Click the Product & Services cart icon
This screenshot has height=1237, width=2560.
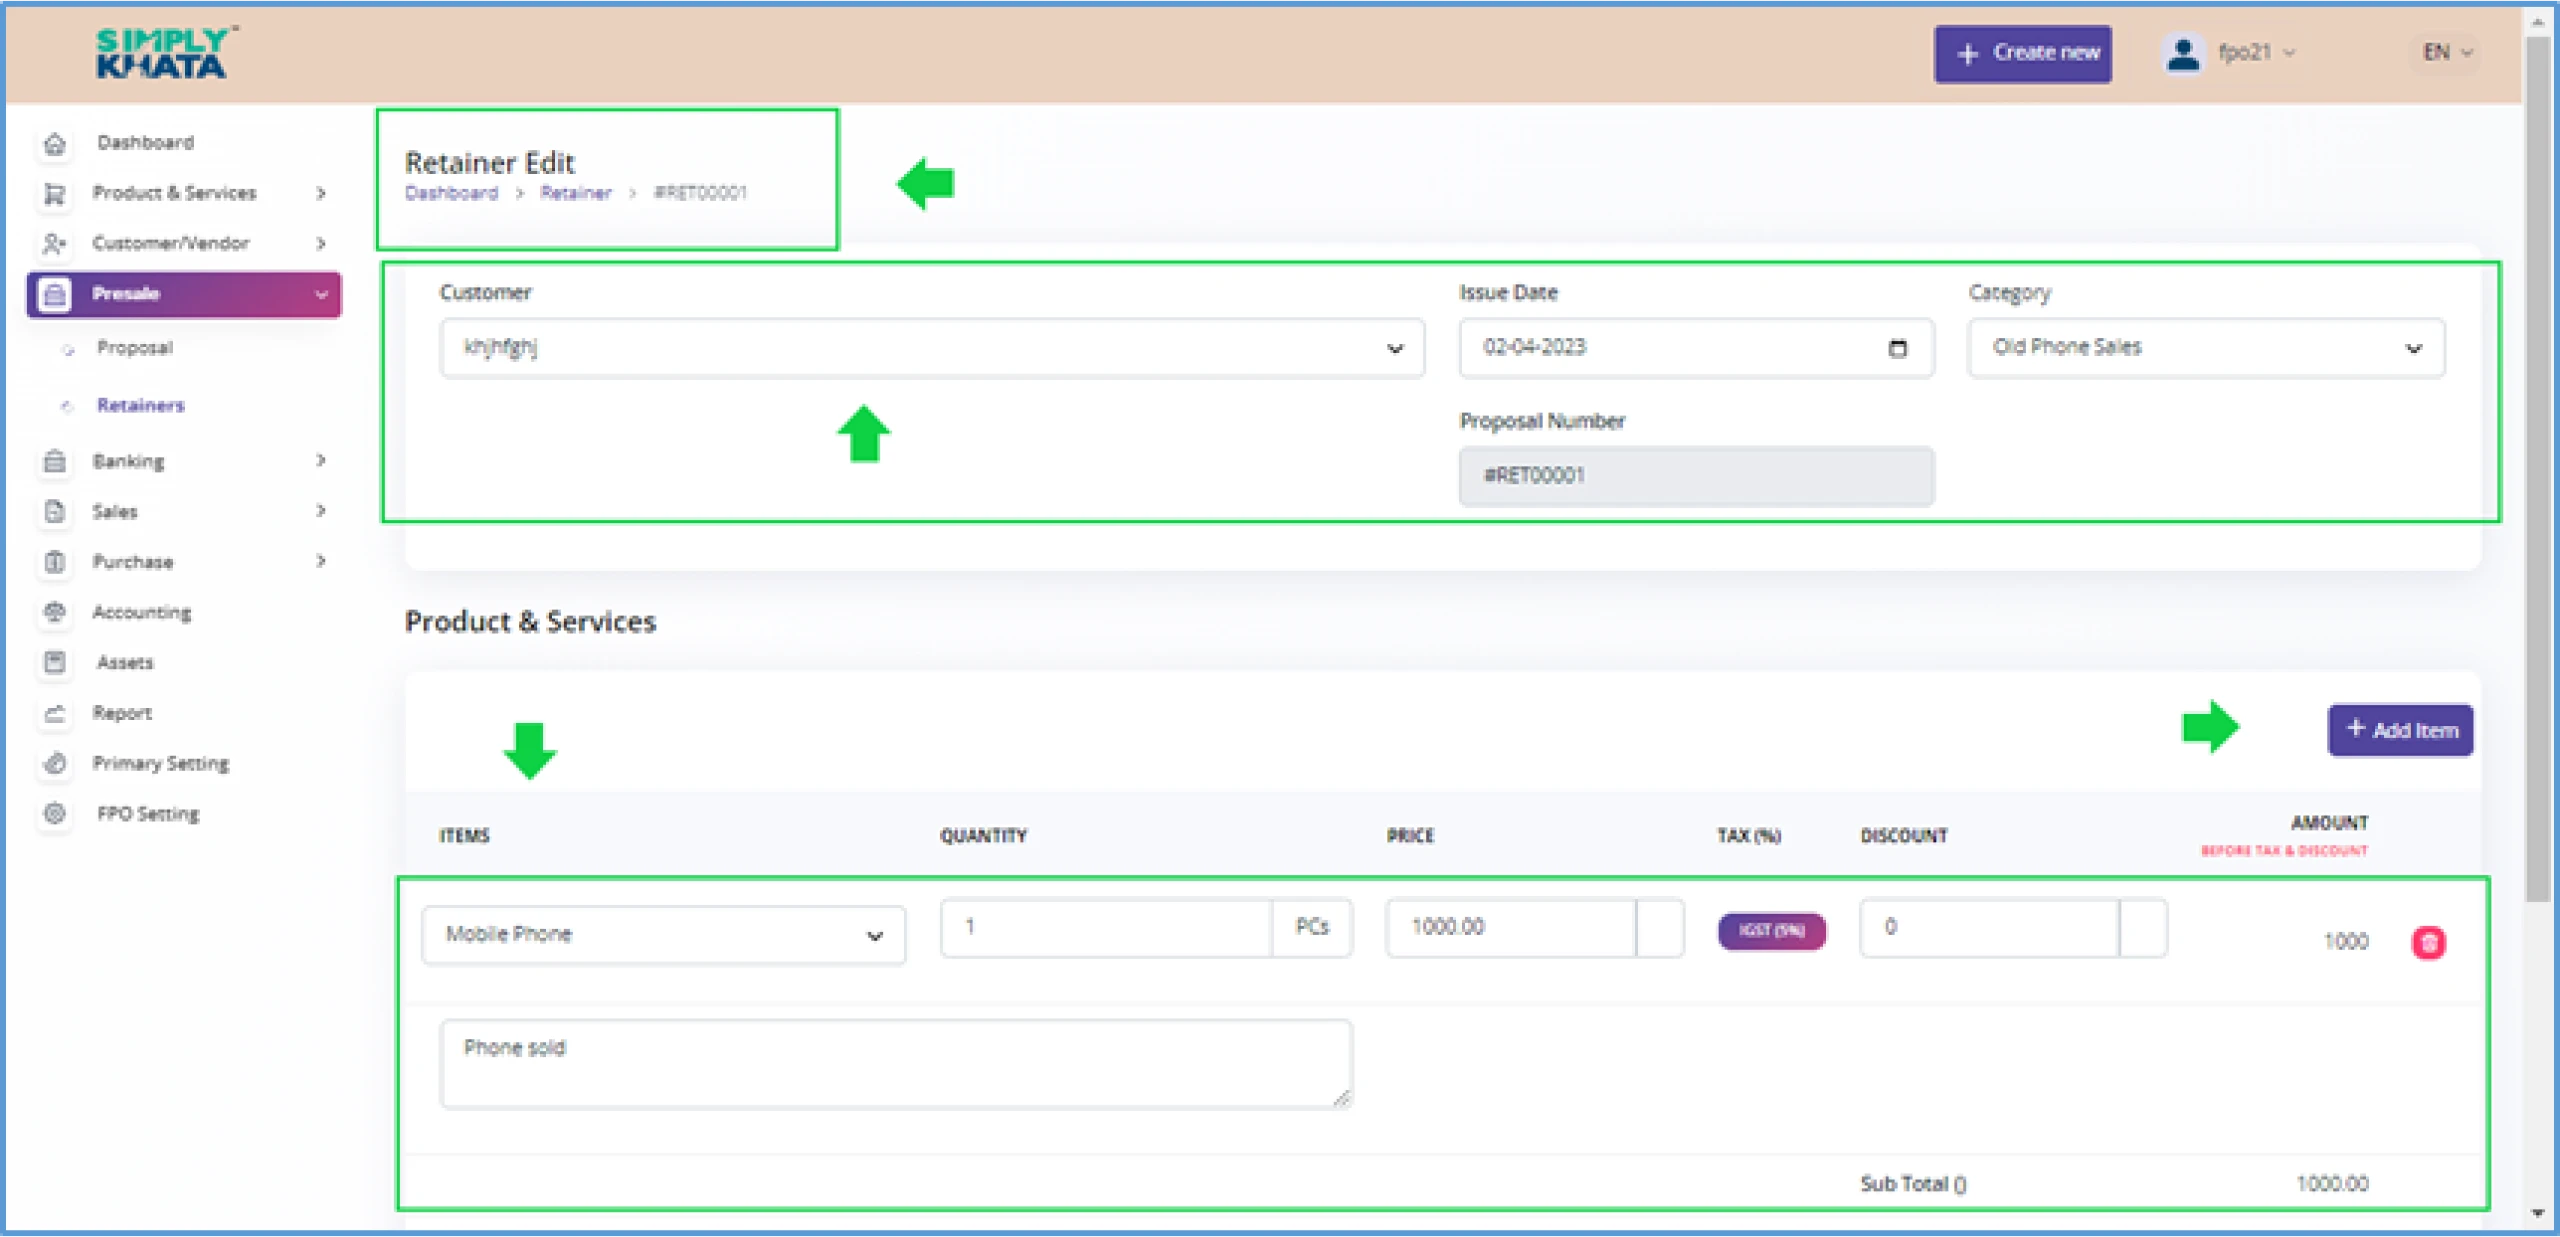click(x=55, y=194)
